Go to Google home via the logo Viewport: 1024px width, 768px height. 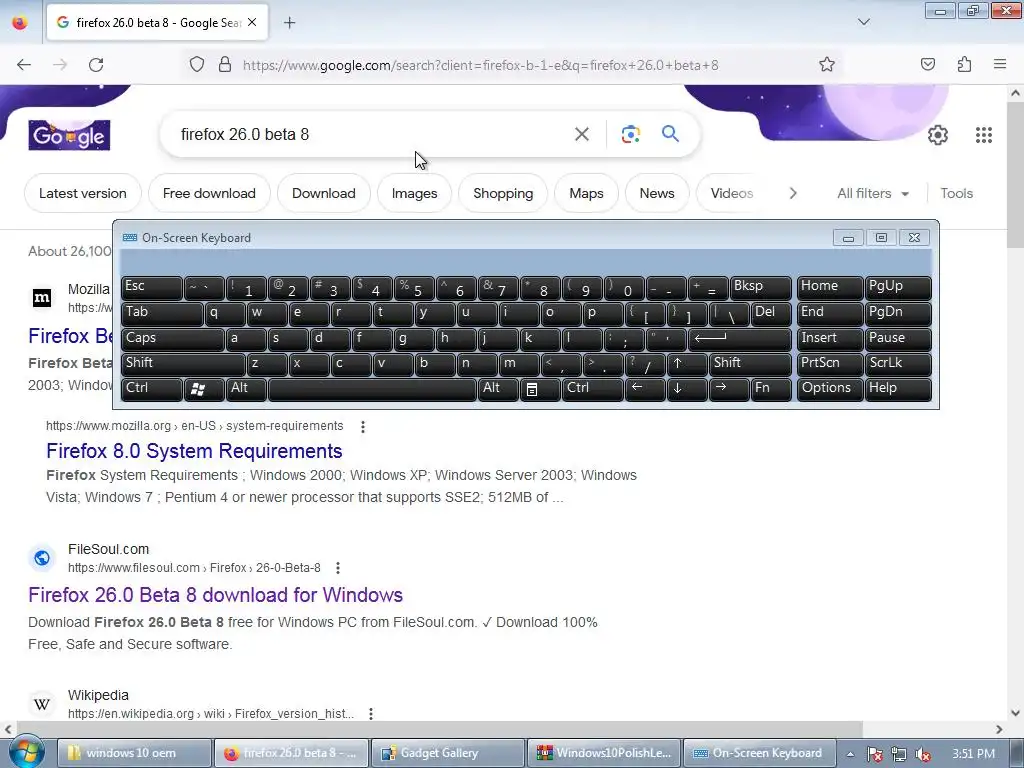(x=69, y=135)
